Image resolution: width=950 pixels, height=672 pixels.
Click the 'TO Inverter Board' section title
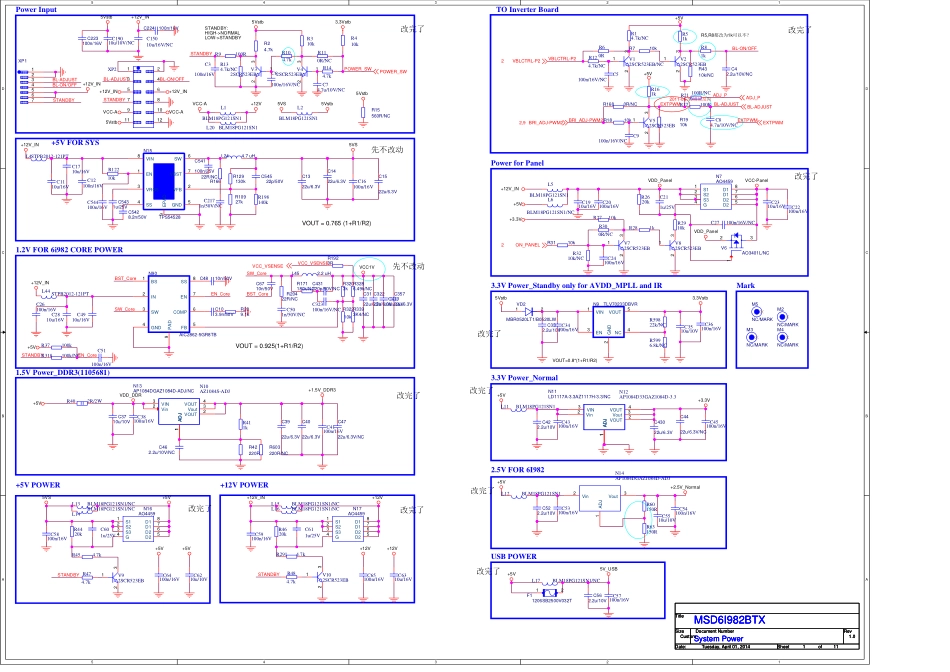tap(527, 9)
